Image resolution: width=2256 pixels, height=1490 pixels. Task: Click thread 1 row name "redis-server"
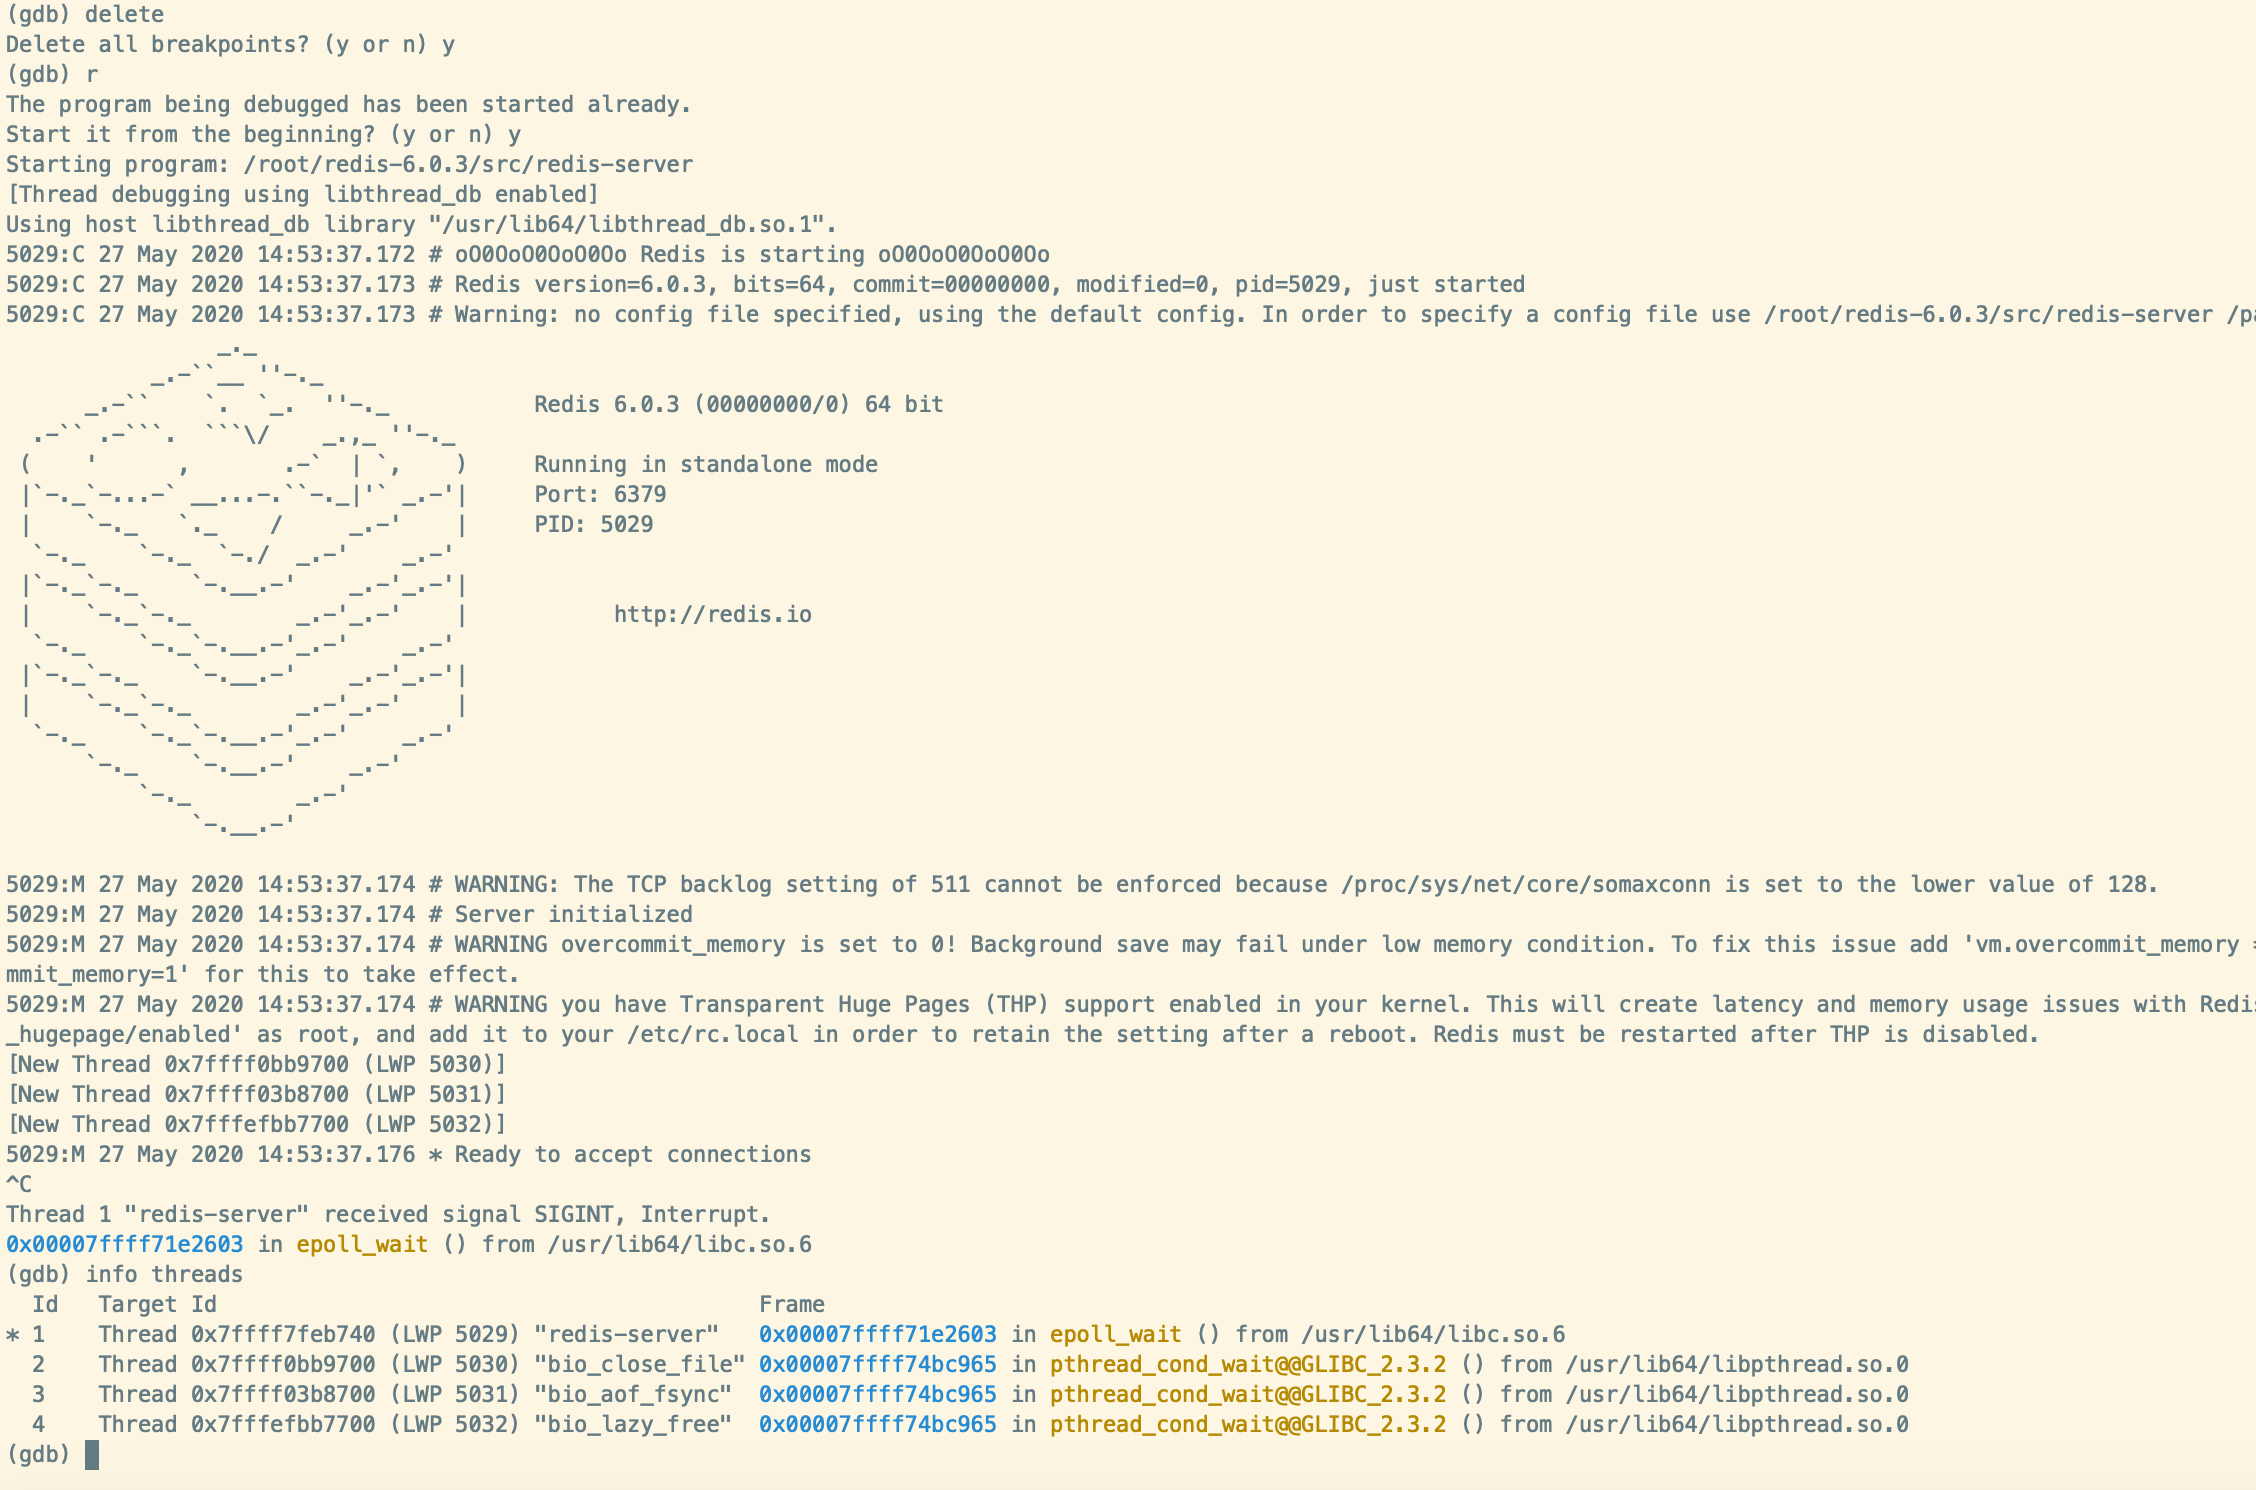pos(626,1335)
